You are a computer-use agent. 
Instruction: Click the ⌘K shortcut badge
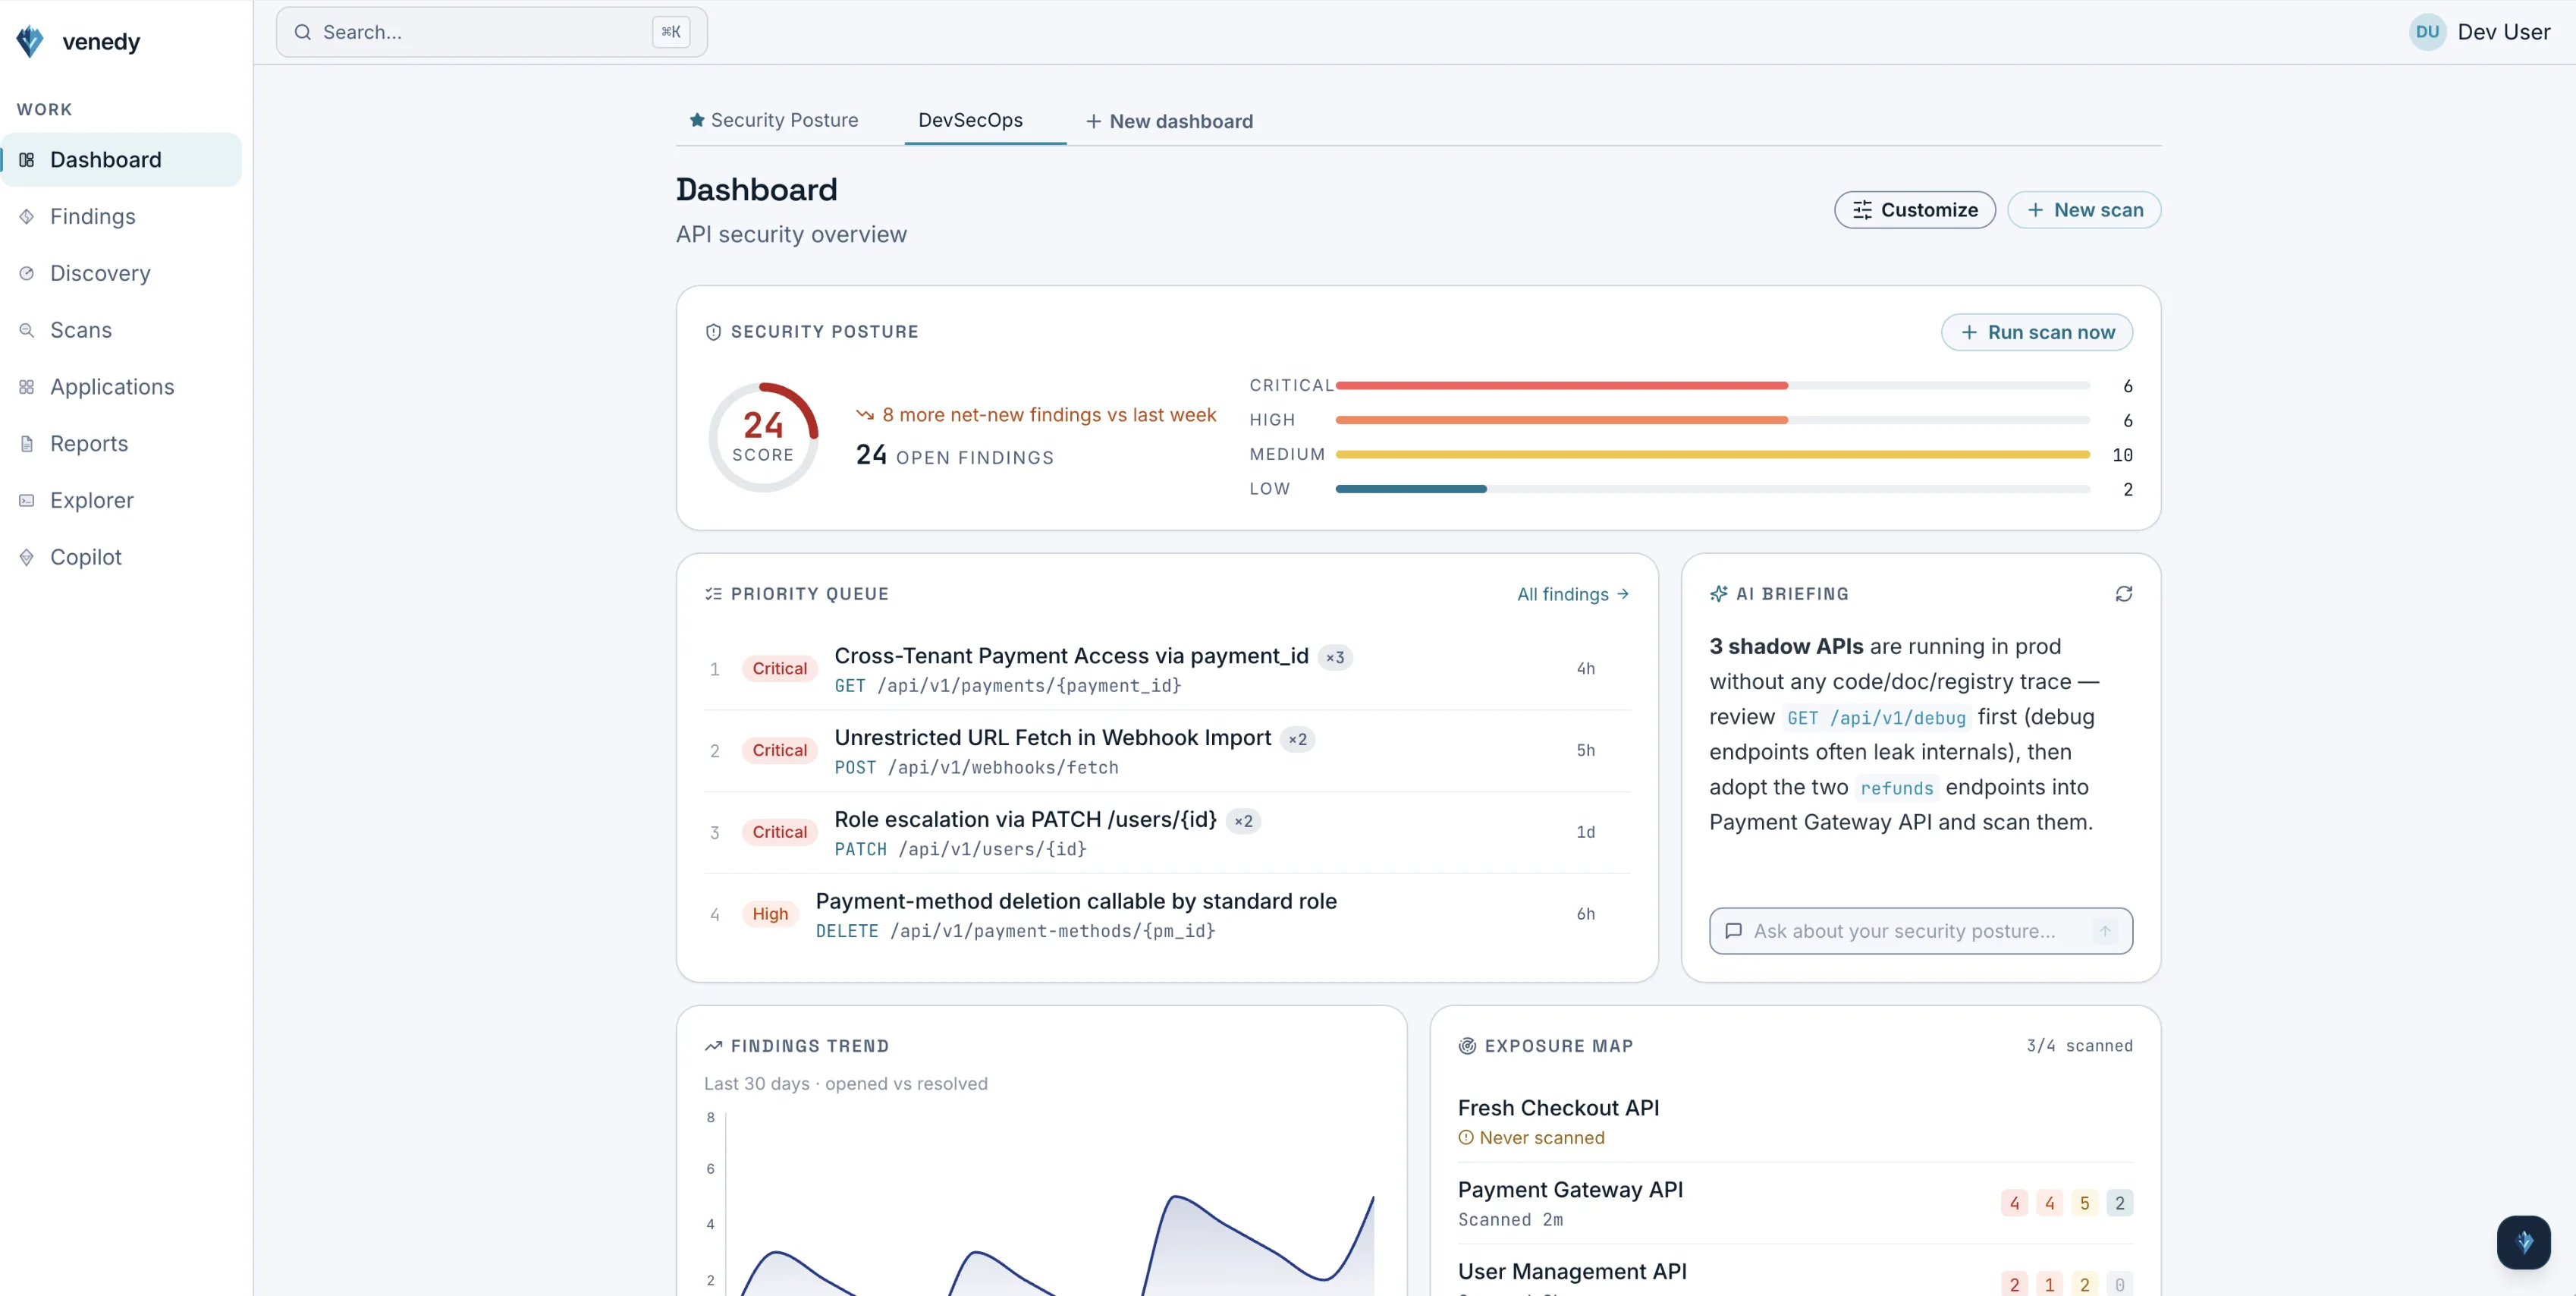click(670, 32)
